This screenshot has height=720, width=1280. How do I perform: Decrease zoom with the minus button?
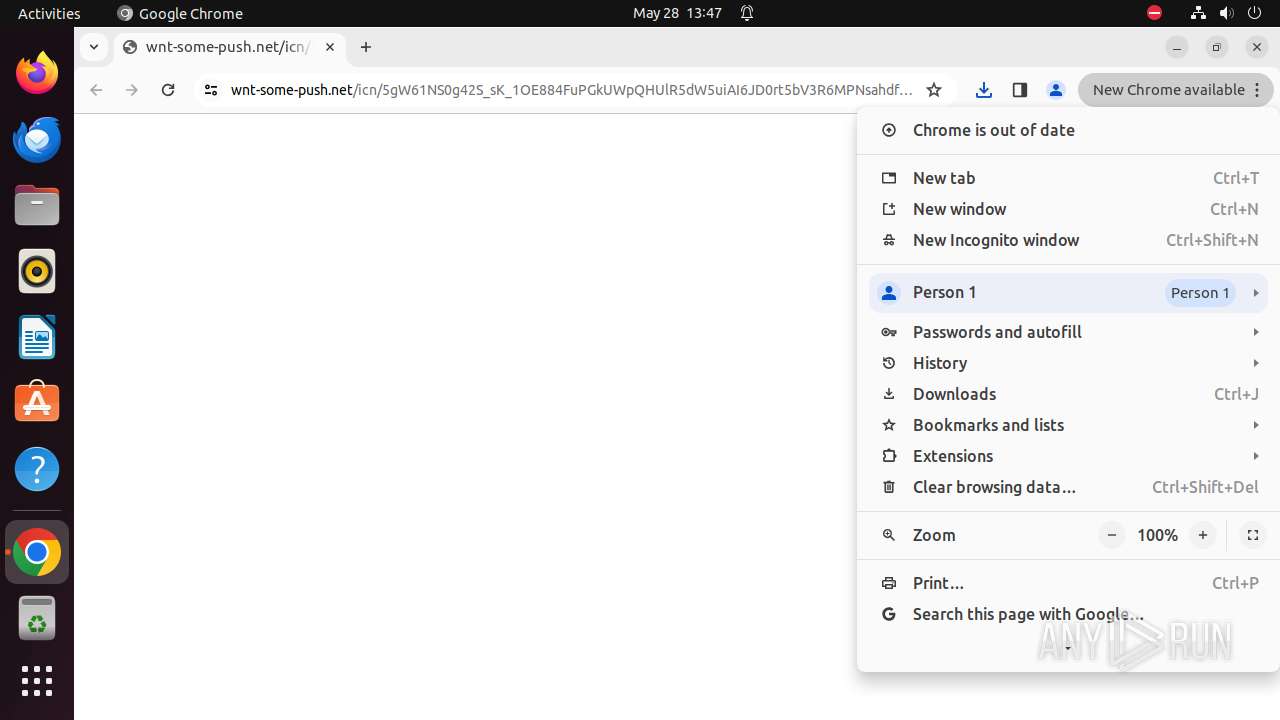(1112, 535)
